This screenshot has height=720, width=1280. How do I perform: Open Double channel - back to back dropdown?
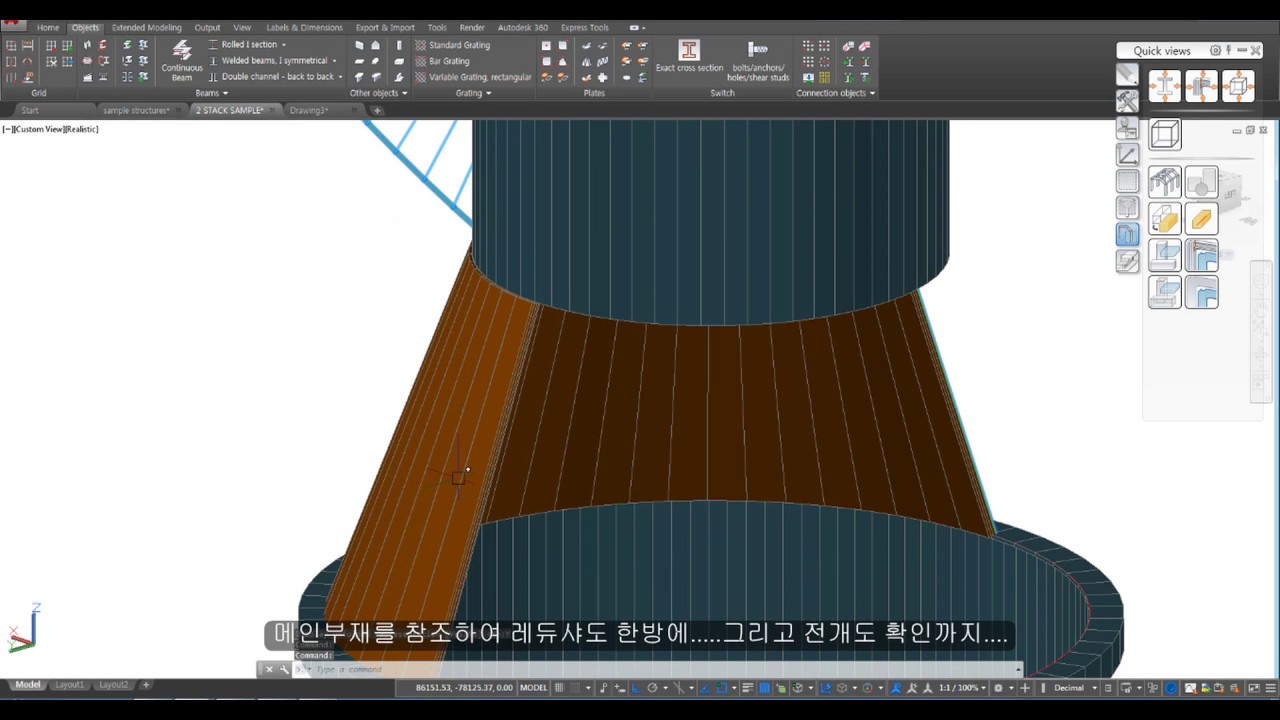pos(340,77)
